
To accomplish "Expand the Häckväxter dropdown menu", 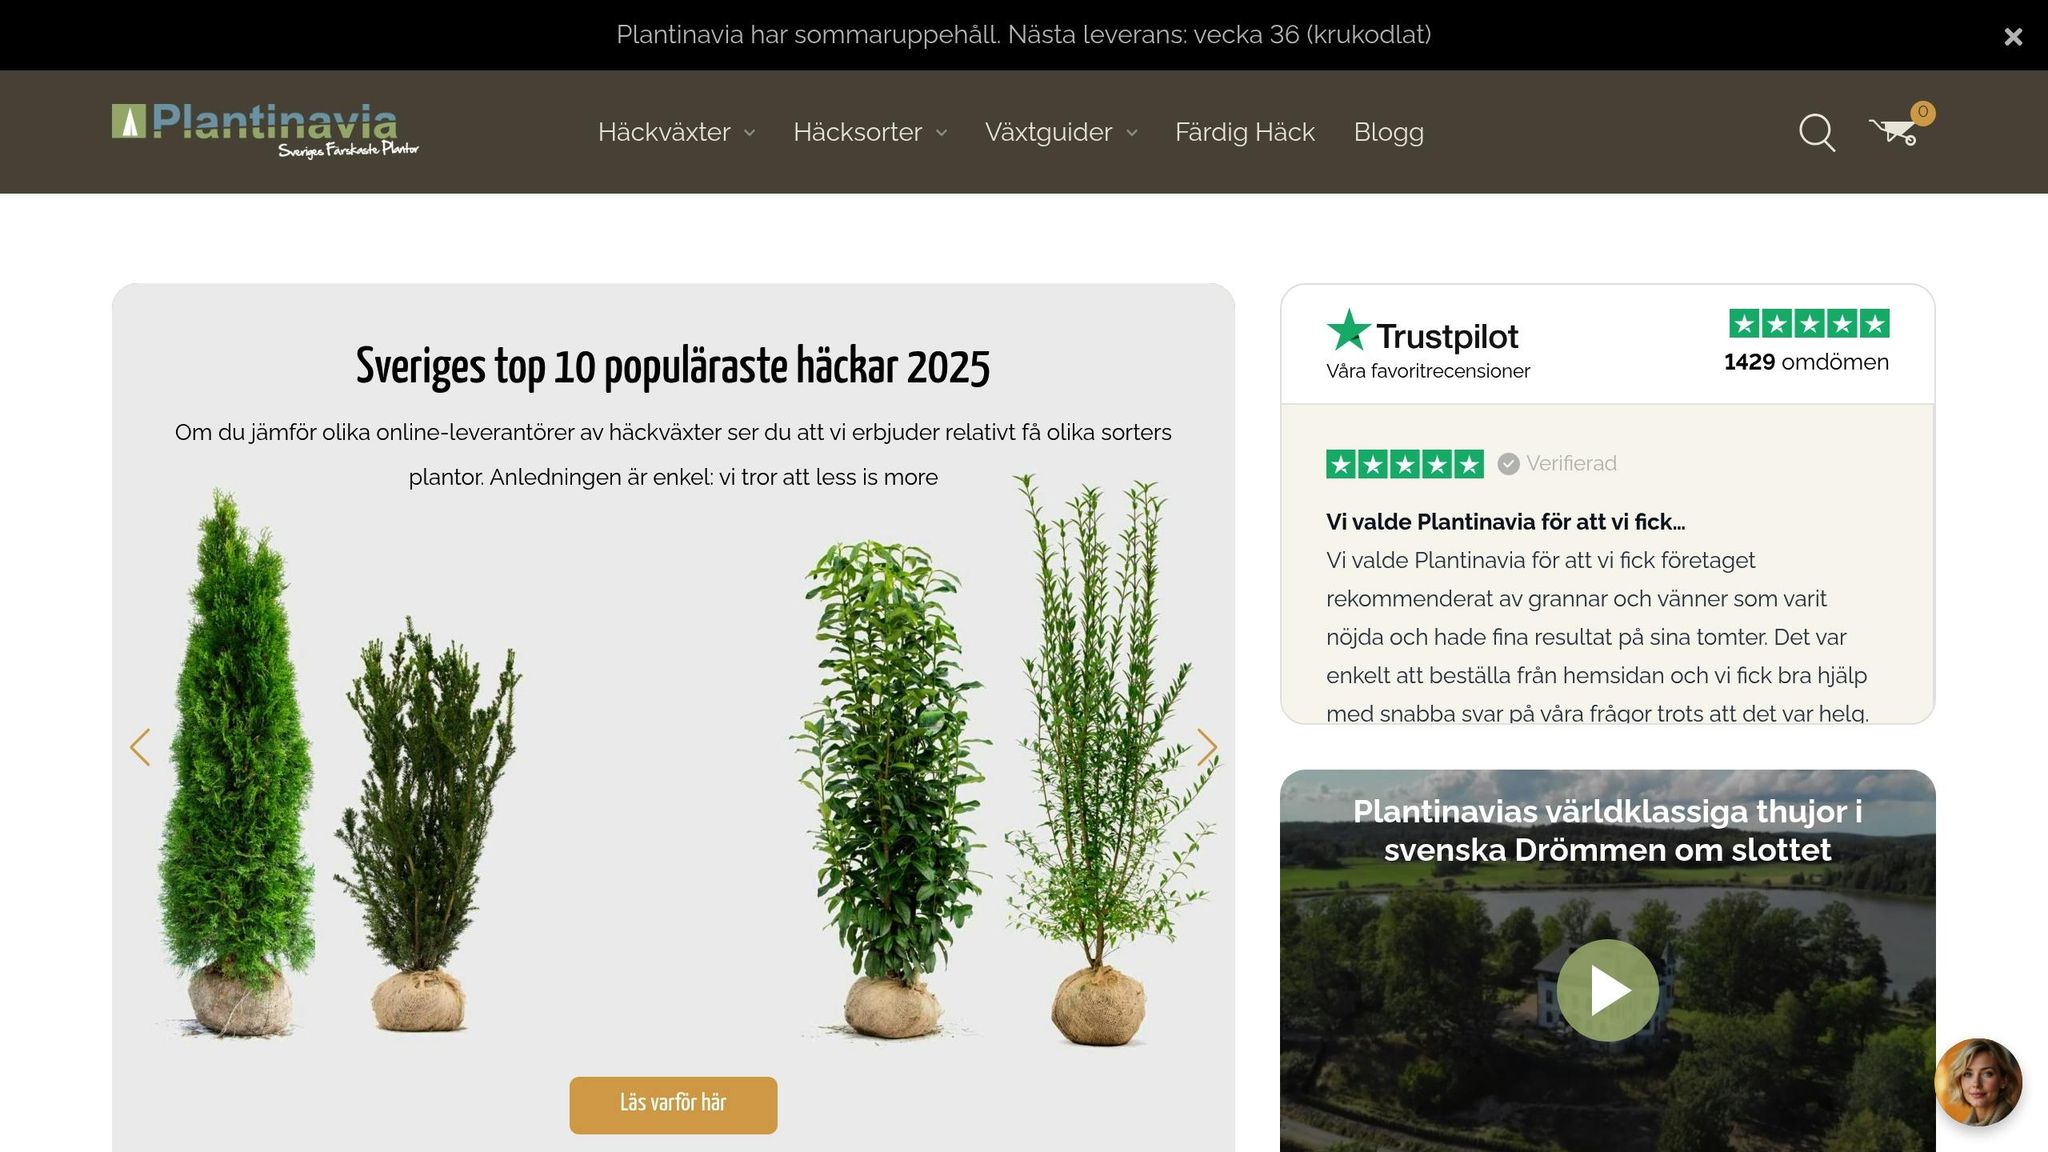I will (676, 132).
